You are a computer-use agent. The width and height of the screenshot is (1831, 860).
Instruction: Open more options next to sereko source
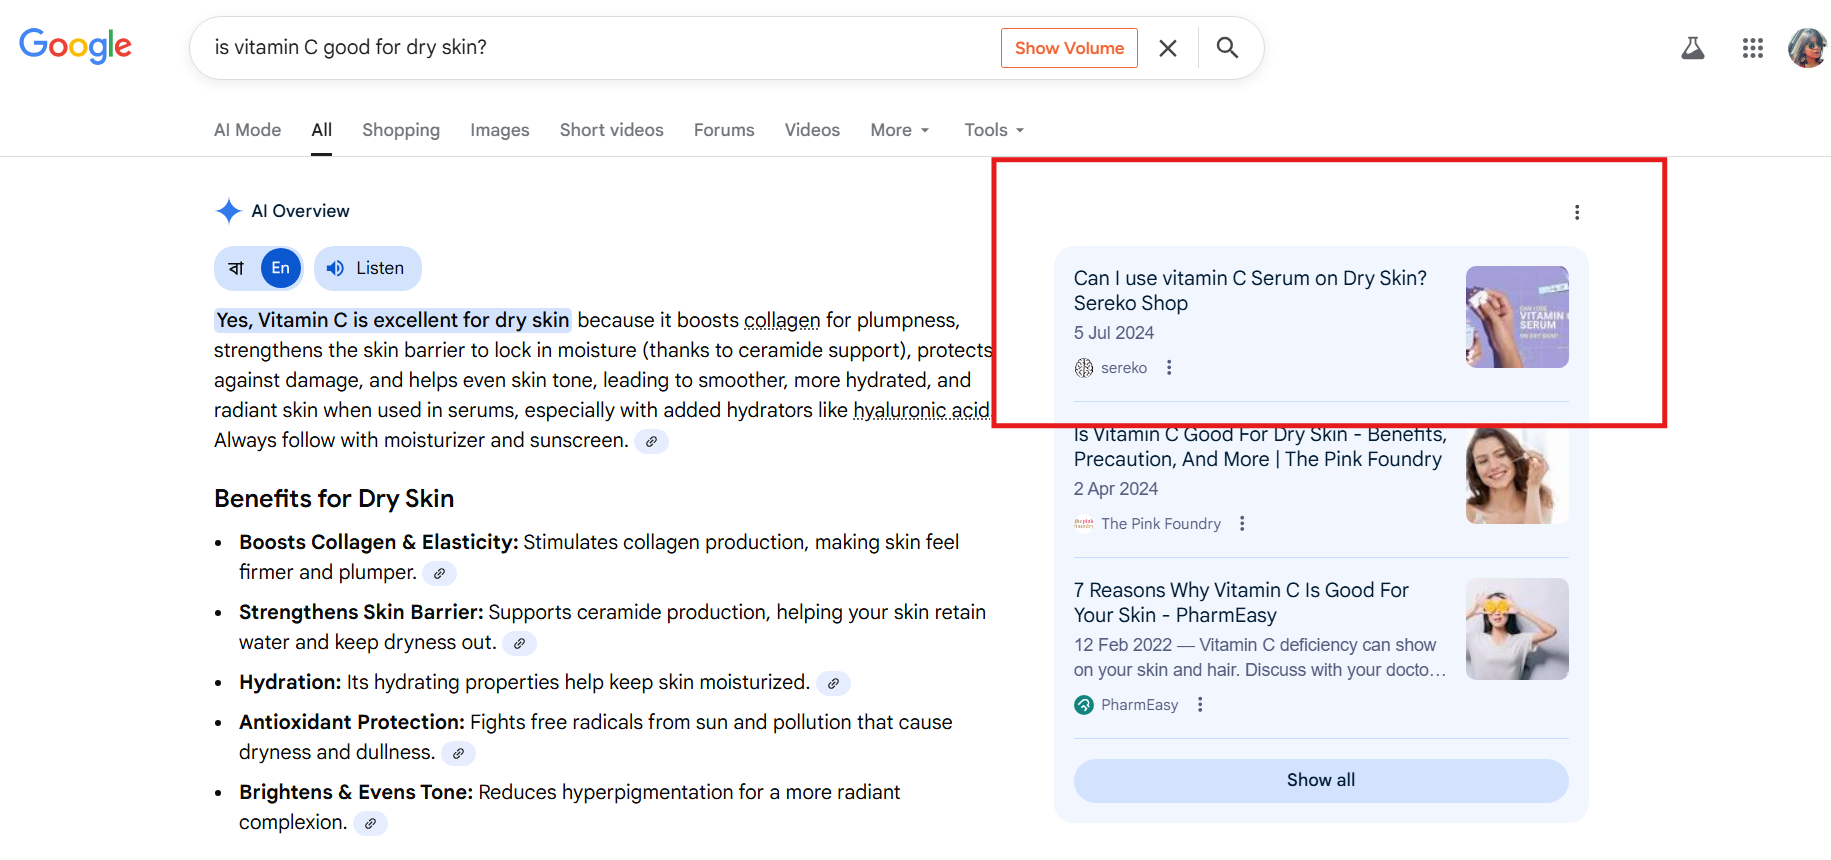click(1169, 368)
